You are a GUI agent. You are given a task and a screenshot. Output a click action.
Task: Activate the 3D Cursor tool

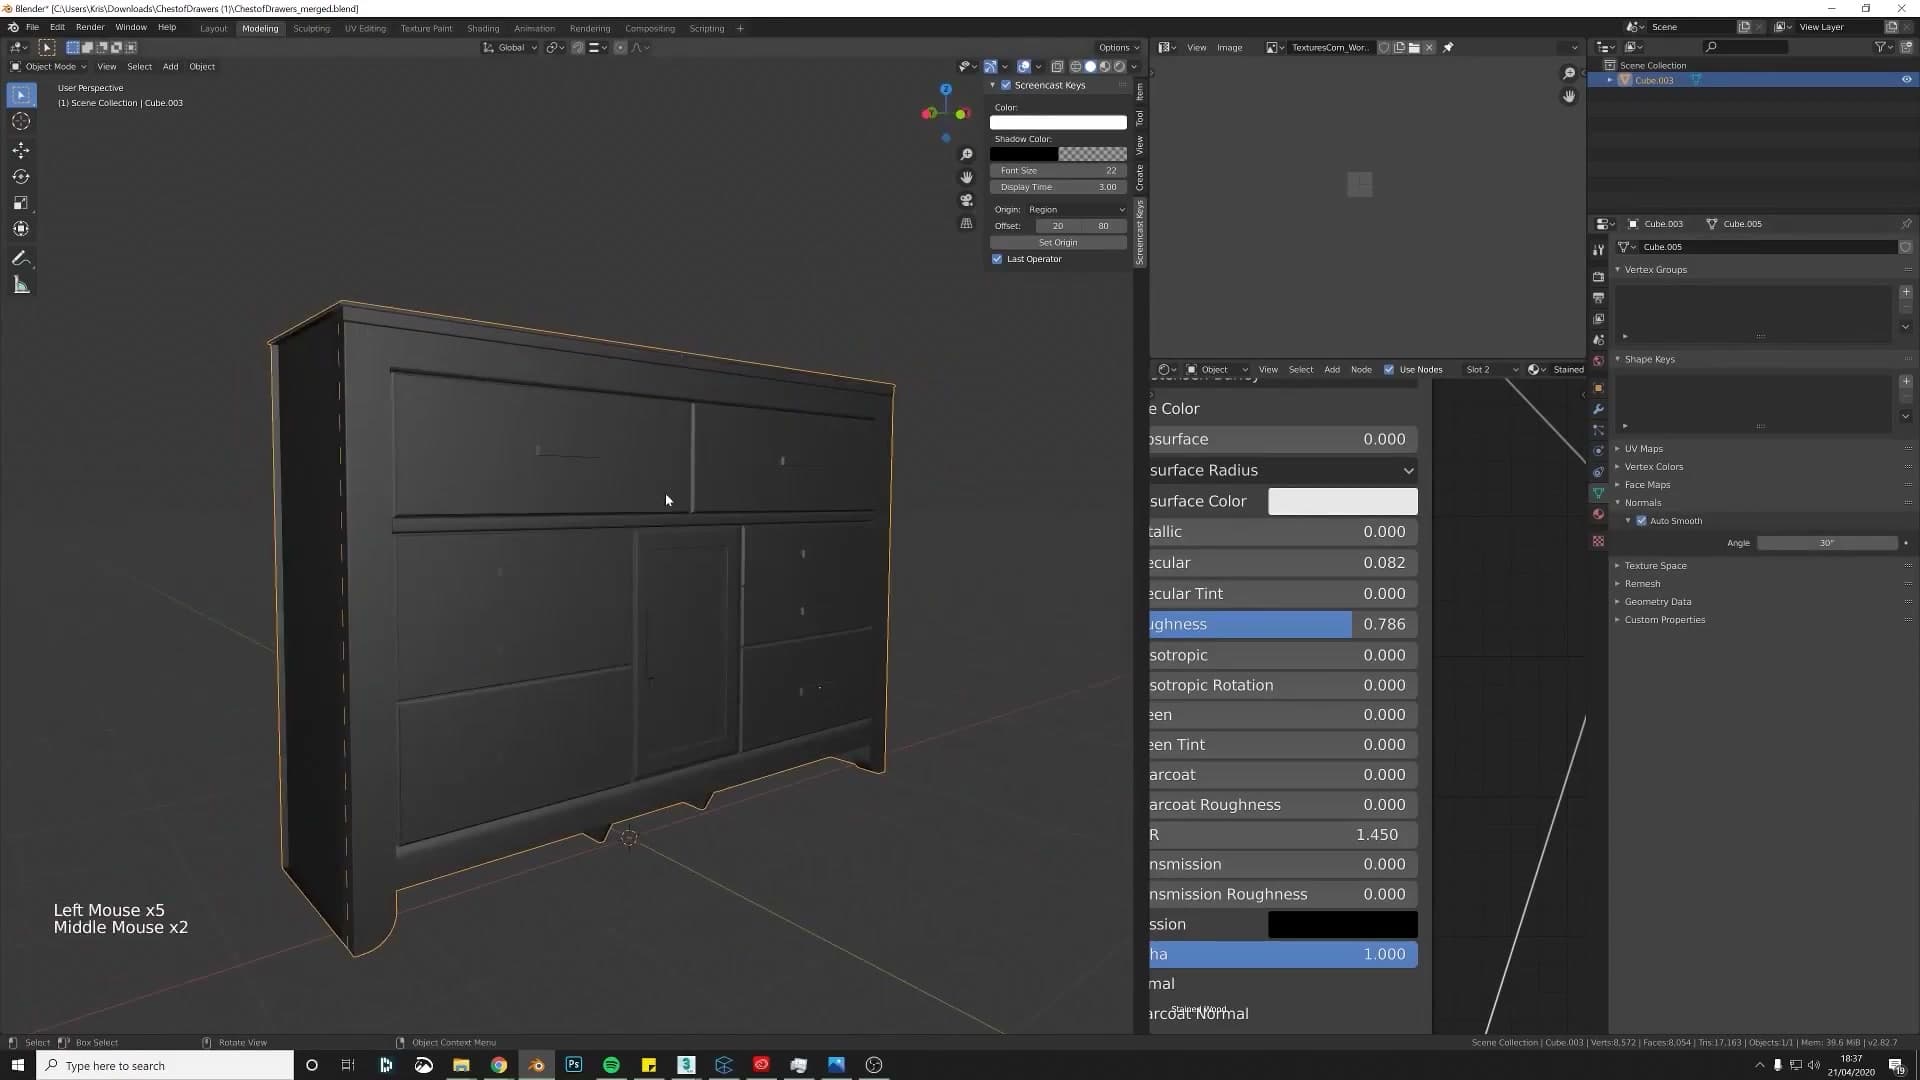tap(21, 122)
